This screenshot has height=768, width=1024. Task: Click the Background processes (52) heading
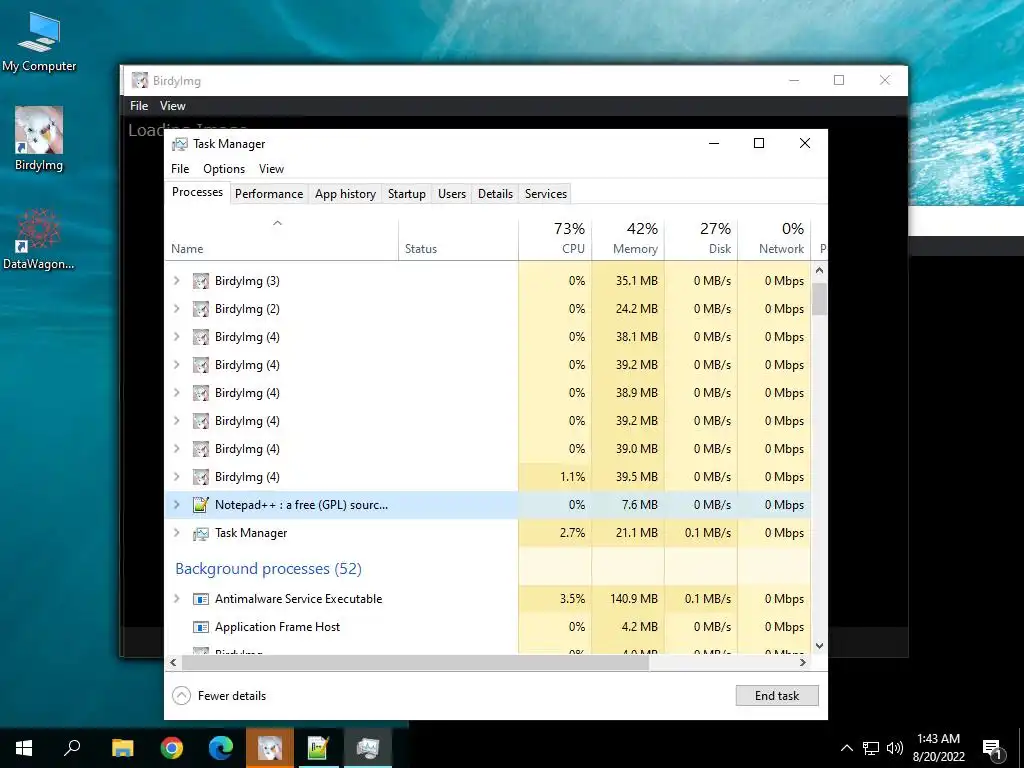pyautogui.click(x=268, y=569)
